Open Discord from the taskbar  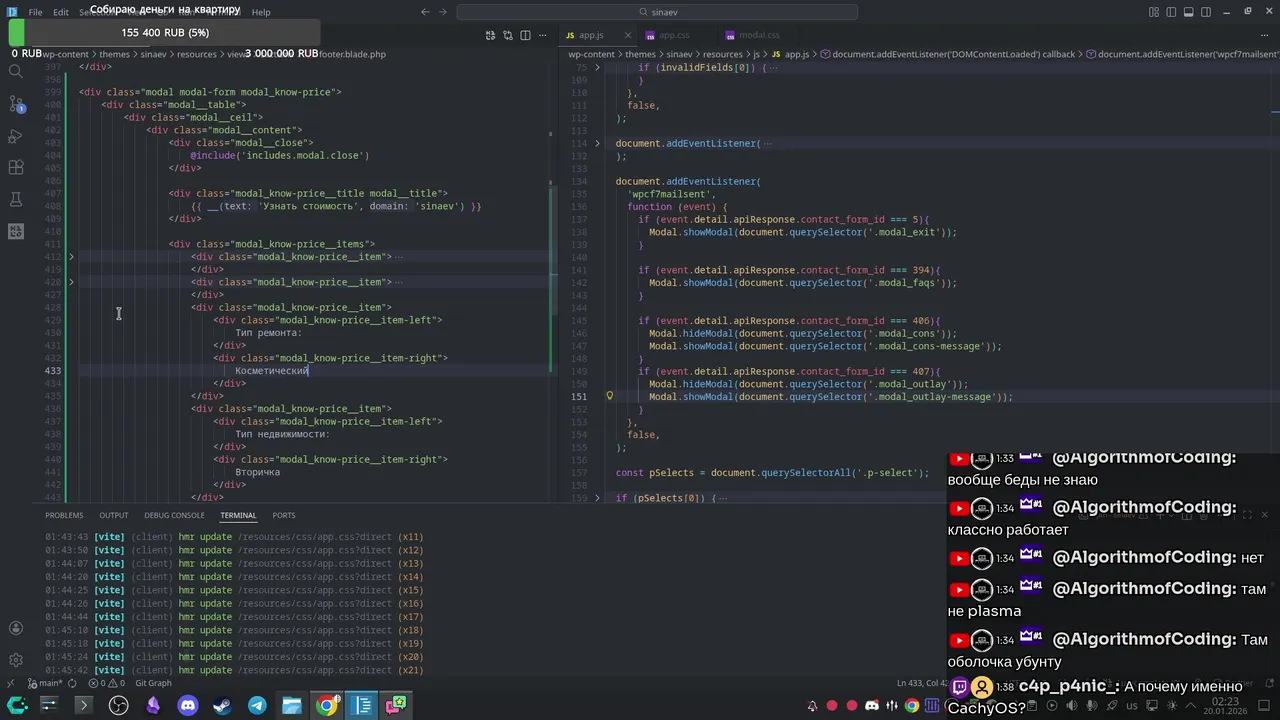click(187, 705)
